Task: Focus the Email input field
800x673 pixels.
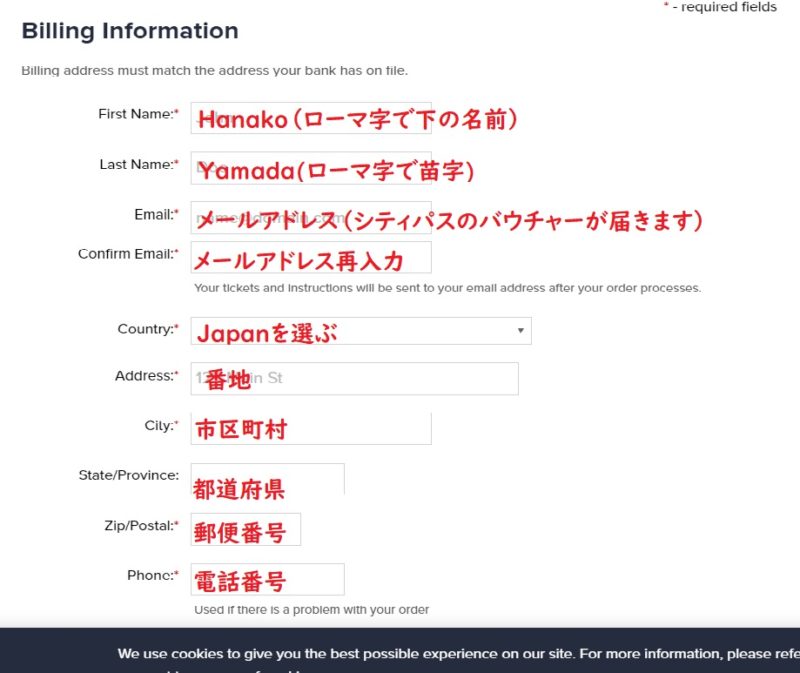Action: point(311,218)
